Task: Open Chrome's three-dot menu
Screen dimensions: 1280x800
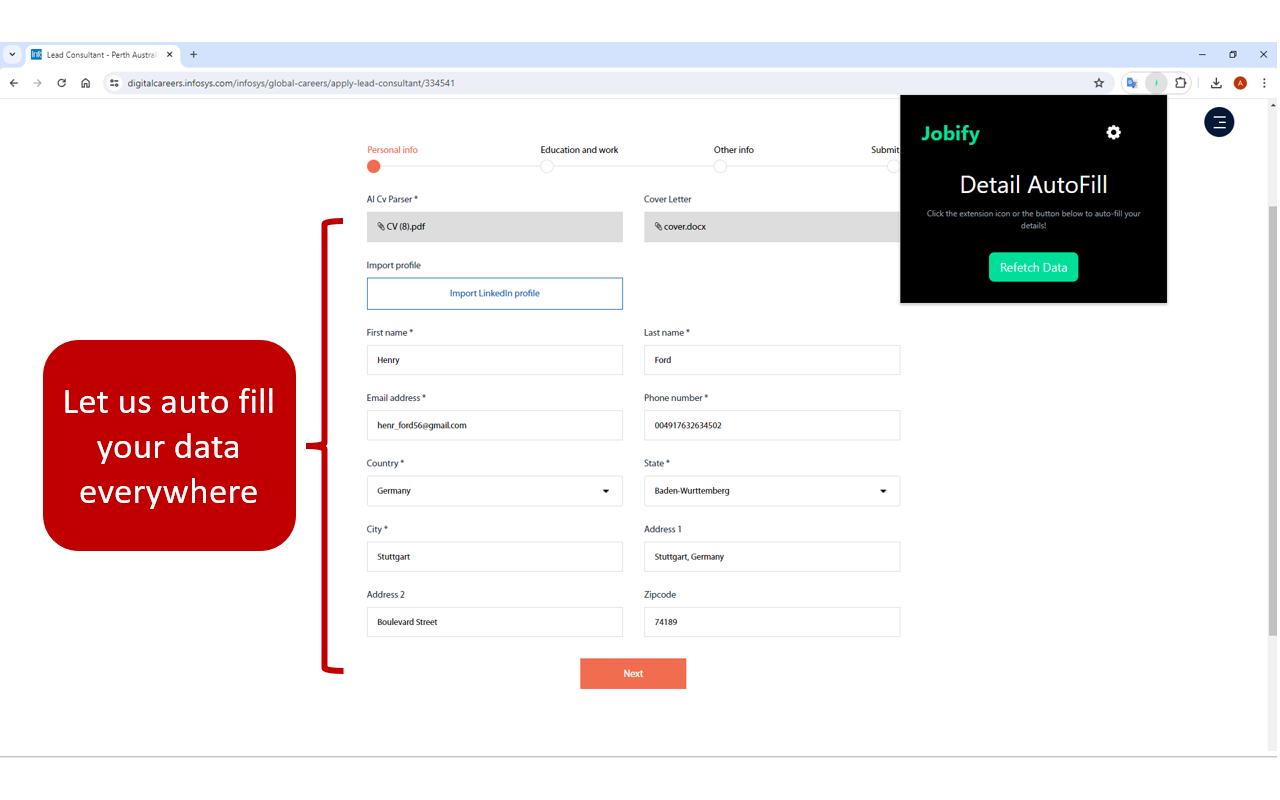Action: [1263, 83]
